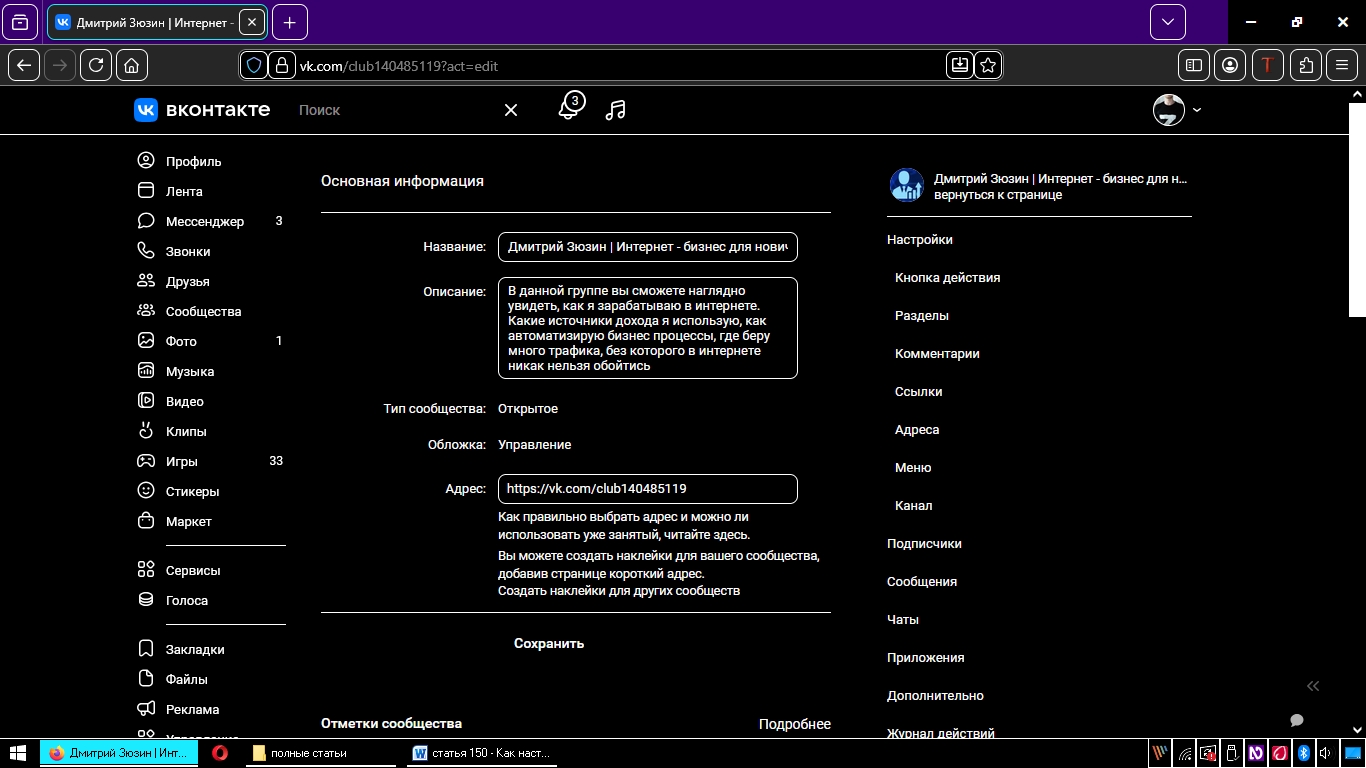The width and height of the screenshot is (1366, 768).
Task: Clear the search field with X icon
Action: pyautogui.click(x=511, y=110)
